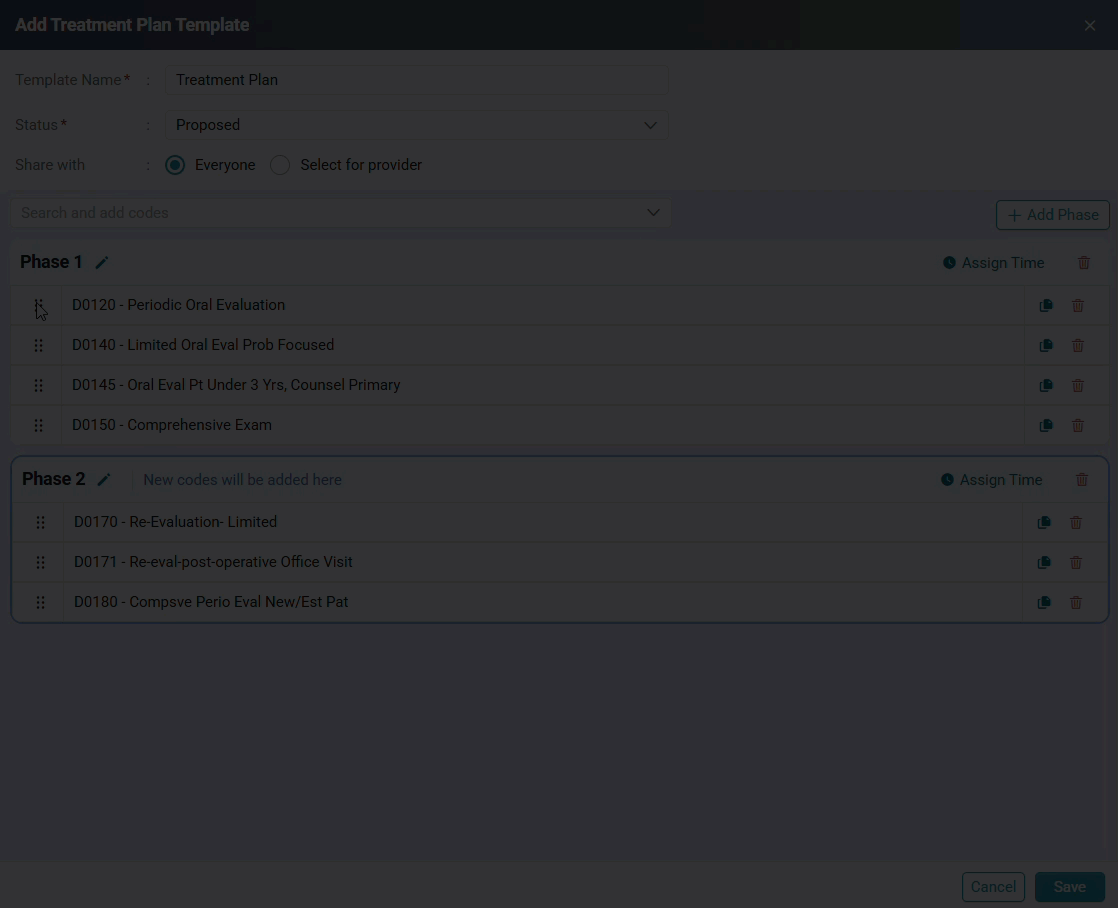Close the Add Treatment Plan Template dialog
This screenshot has width=1118, height=908.
[1089, 26]
